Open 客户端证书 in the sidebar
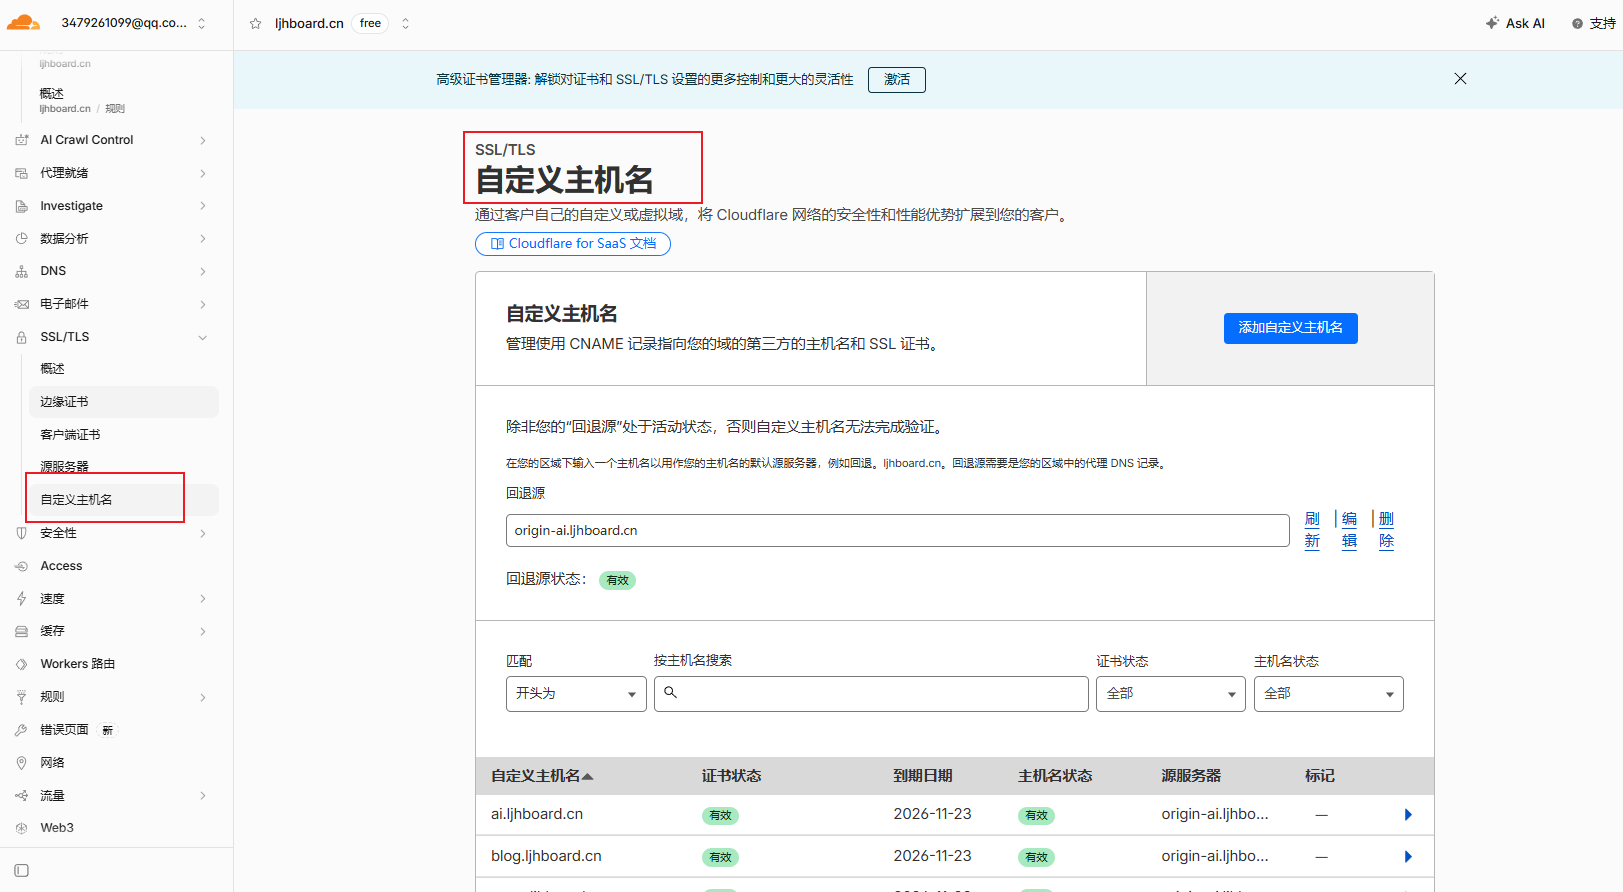Viewport: 1623px width, 892px height. click(x=70, y=435)
